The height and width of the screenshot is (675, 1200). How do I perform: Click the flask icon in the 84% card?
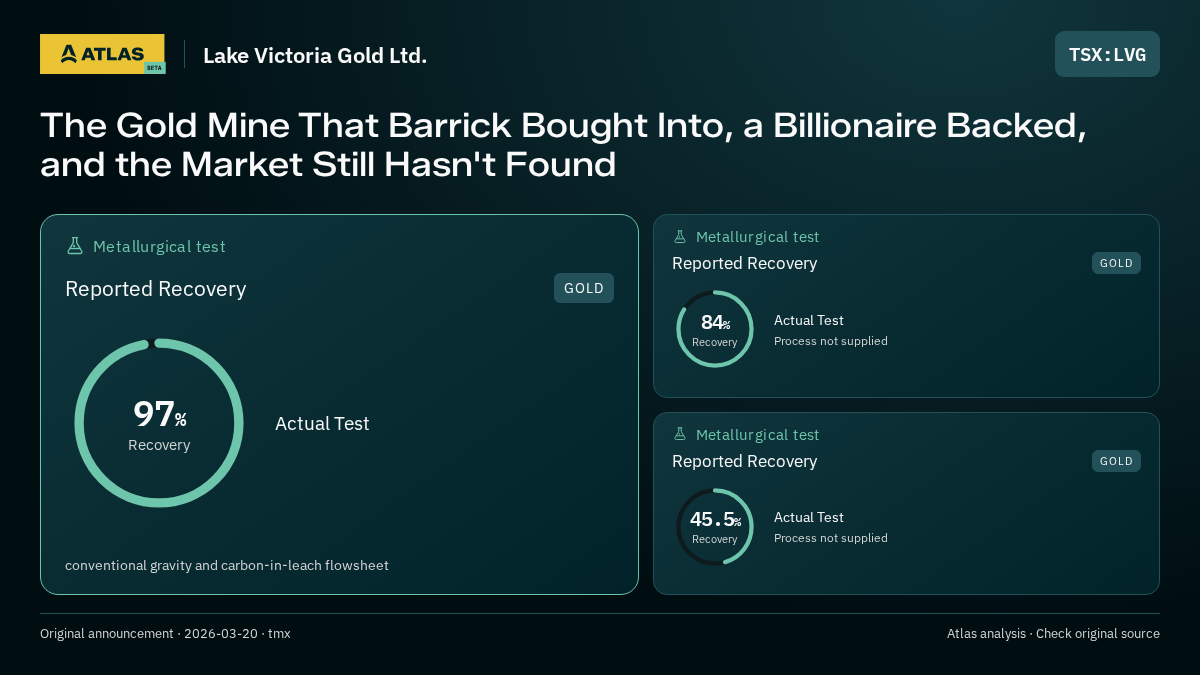pyautogui.click(x=680, y=237)
